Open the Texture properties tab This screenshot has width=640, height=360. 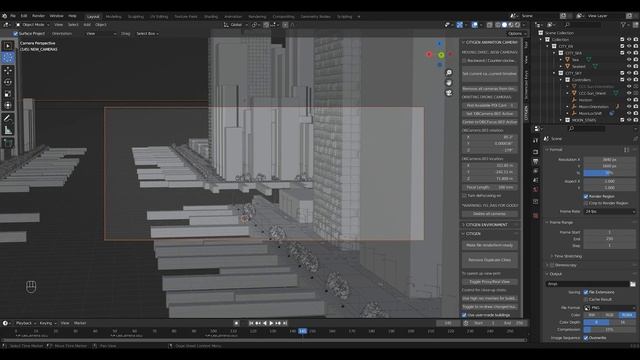point(536,216)
